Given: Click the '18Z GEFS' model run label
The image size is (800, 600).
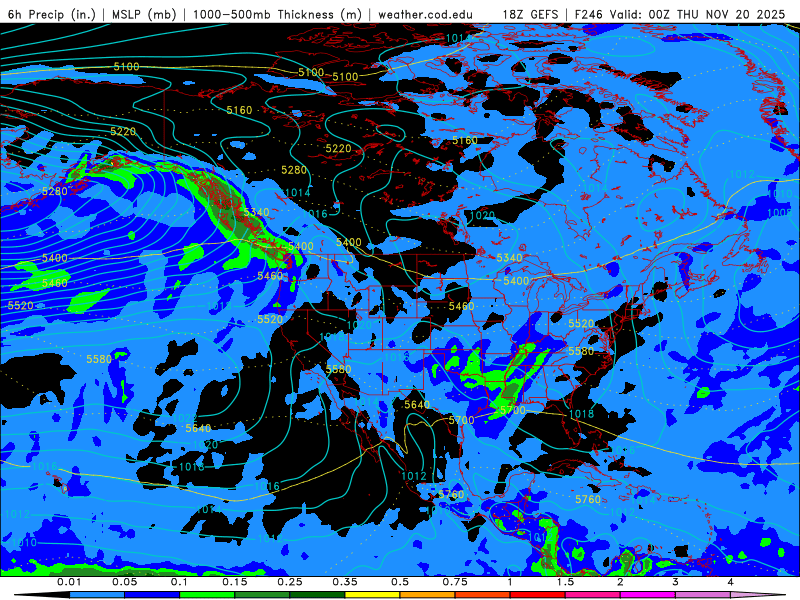Looking at the screenshot, I should point(530,14).
